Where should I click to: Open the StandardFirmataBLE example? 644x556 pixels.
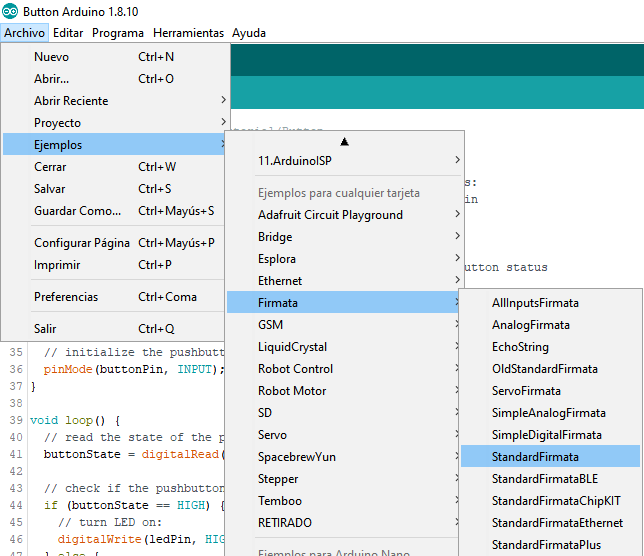click(550, 479)
